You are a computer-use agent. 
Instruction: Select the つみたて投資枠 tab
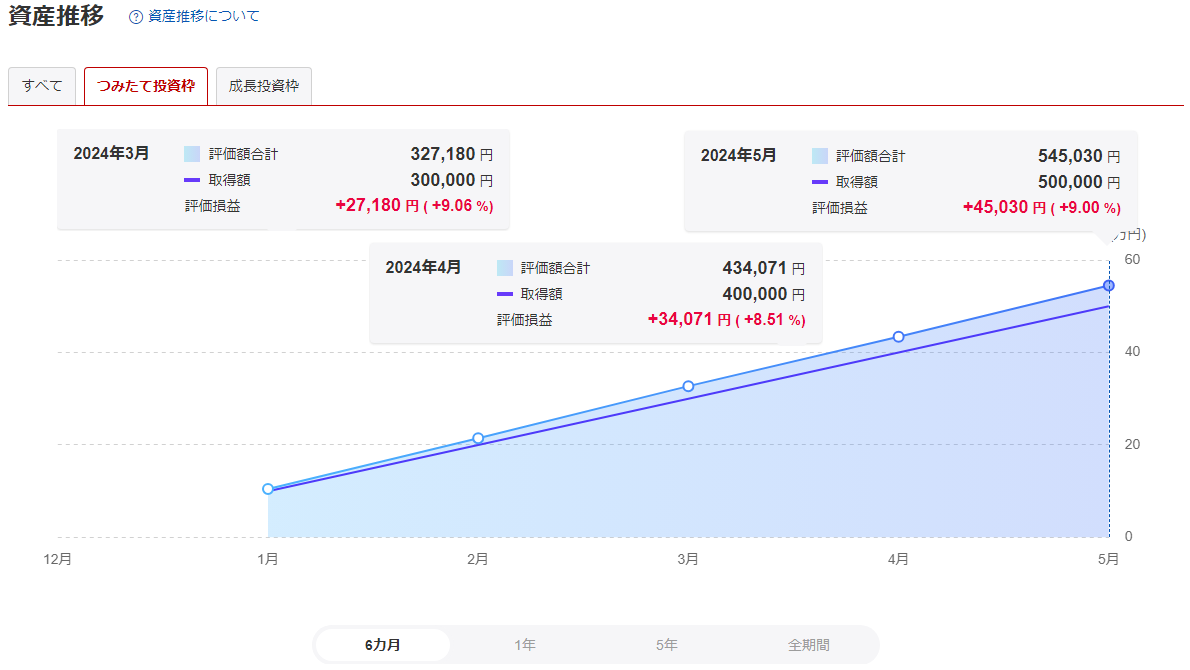point(146,86)
